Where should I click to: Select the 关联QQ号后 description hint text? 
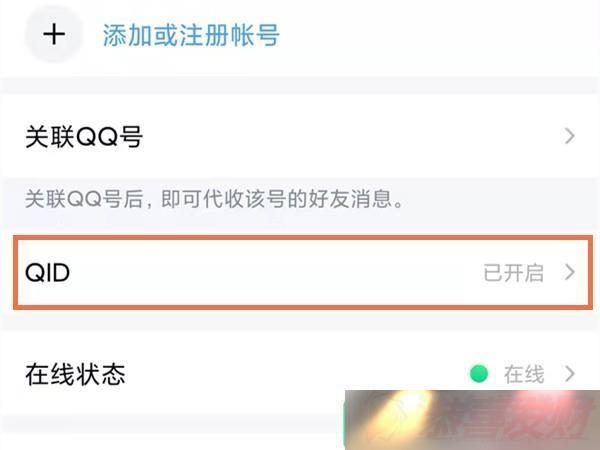214,199
